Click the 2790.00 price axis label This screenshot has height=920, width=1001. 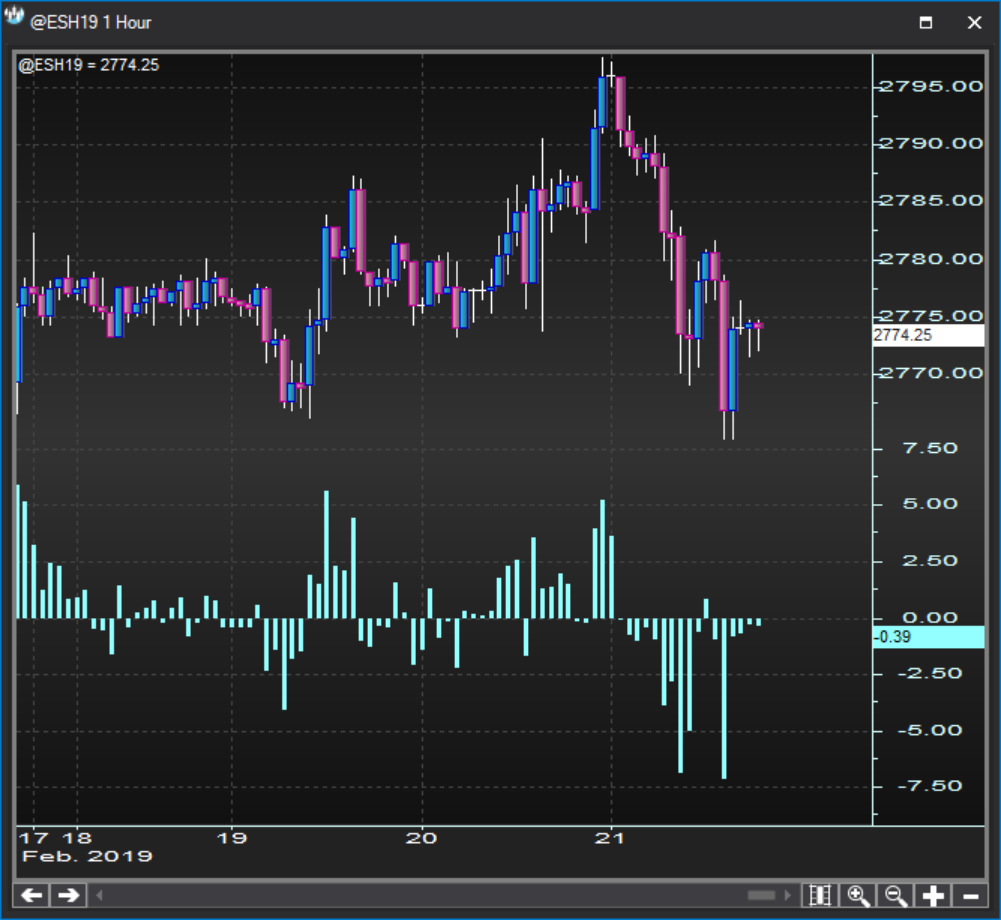931,143
